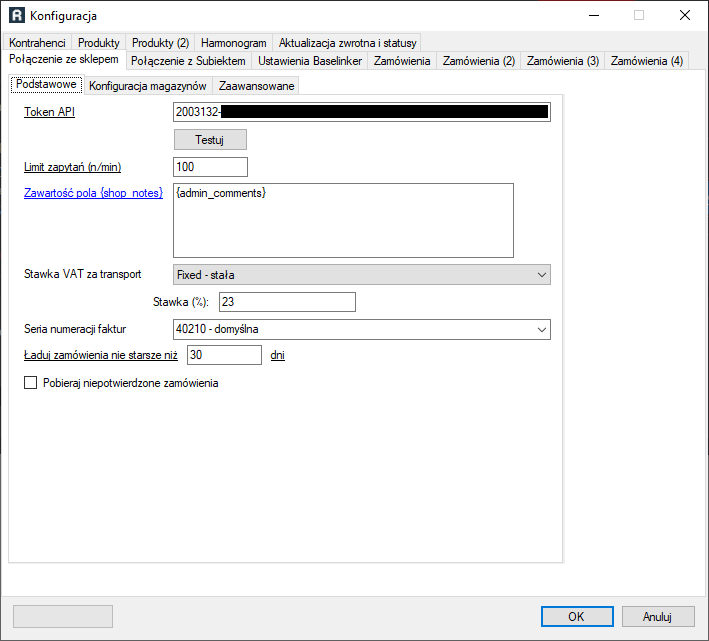Open the Zaawansowane sub-tab

[256, 86]
